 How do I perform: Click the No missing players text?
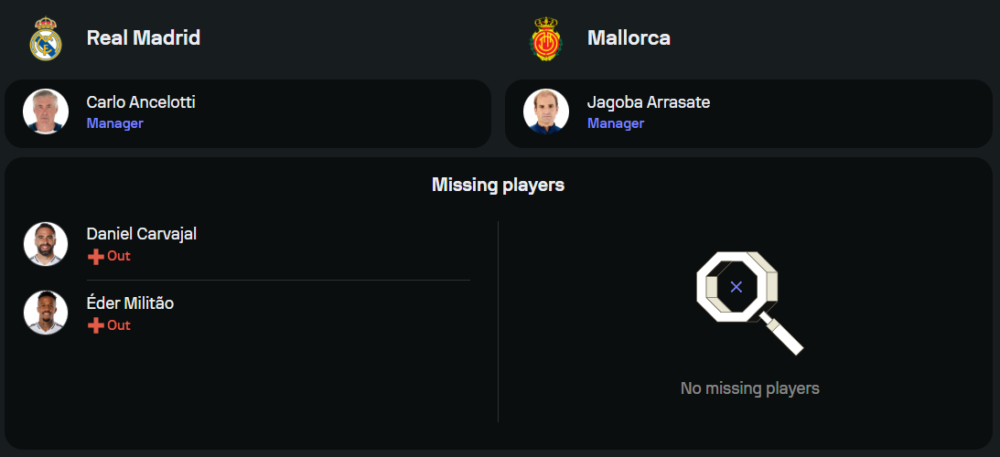point(749,388)
